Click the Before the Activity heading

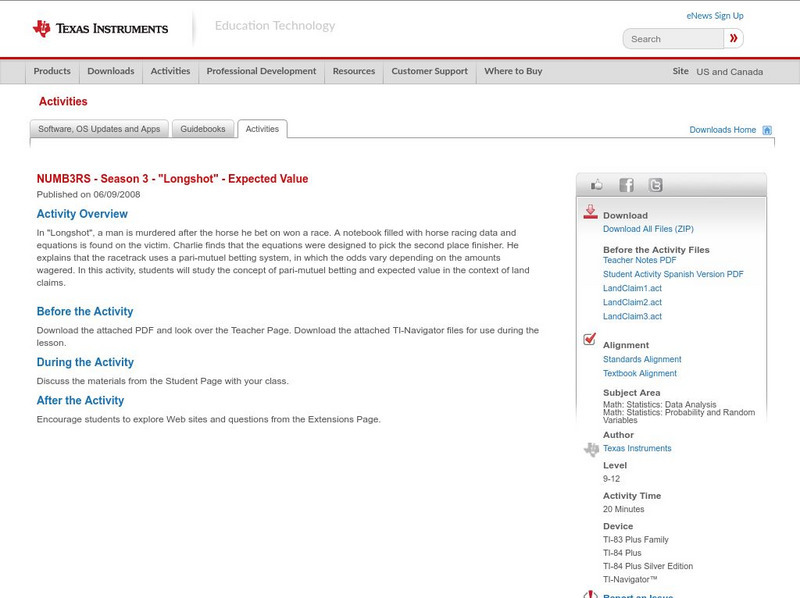click(85, 312)
